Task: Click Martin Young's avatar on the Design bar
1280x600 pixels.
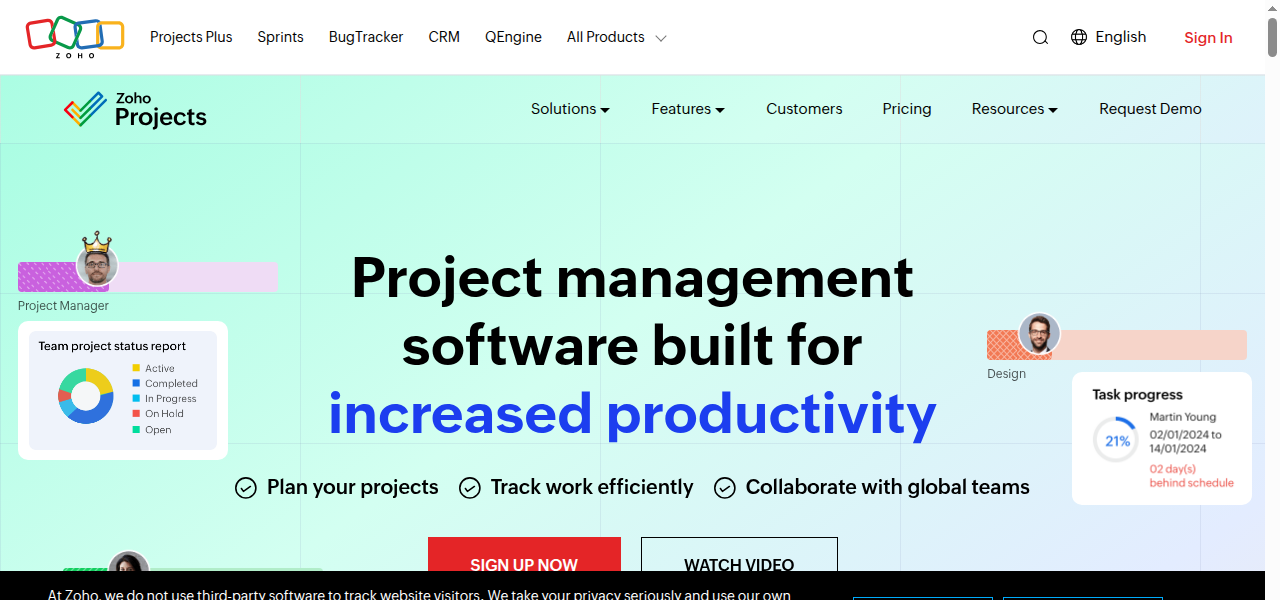Action: 1040,333
